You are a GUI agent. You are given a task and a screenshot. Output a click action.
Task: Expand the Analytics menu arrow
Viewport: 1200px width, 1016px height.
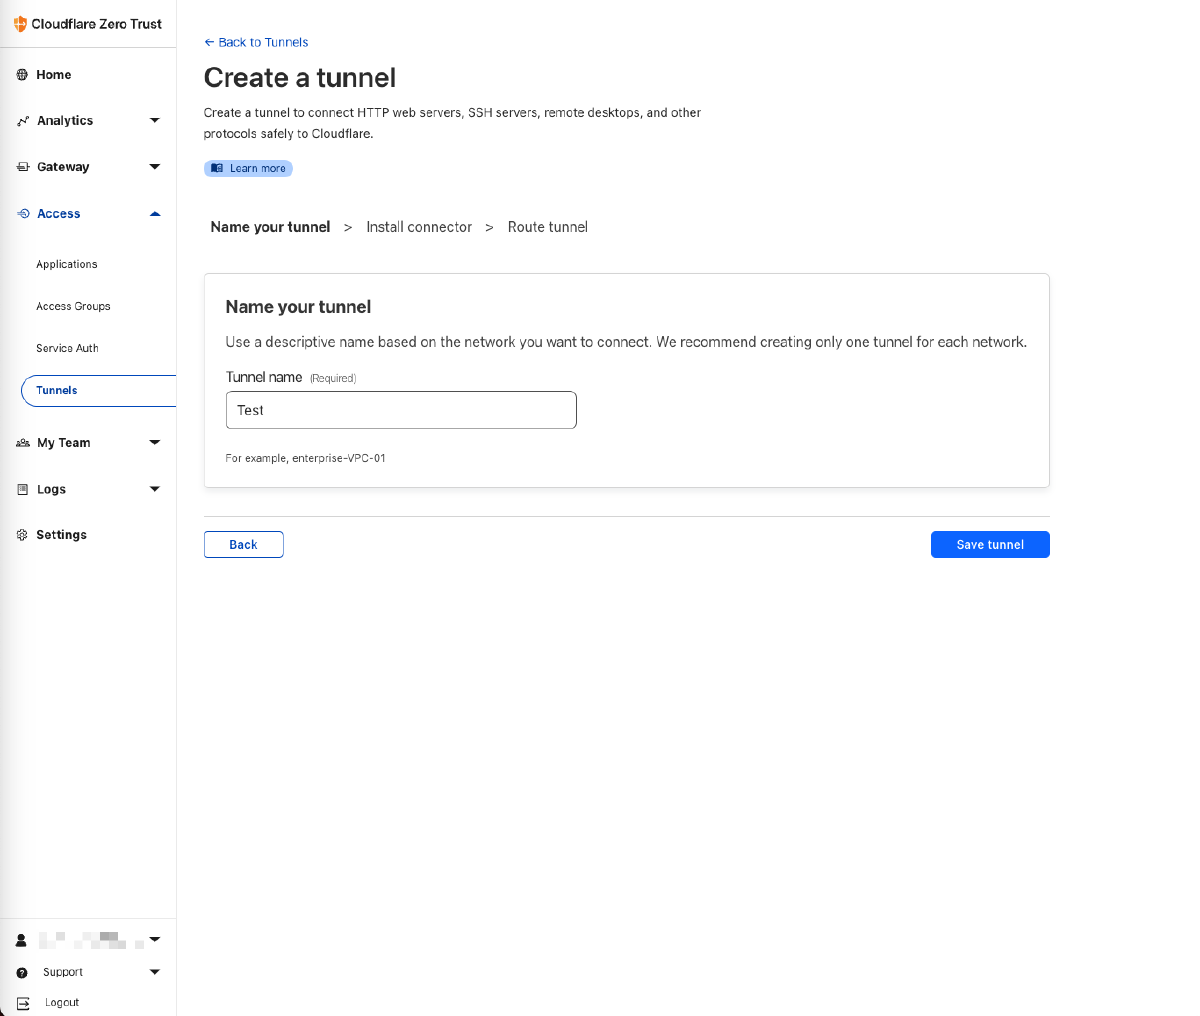pyautogui.click(x=154, y=121)
